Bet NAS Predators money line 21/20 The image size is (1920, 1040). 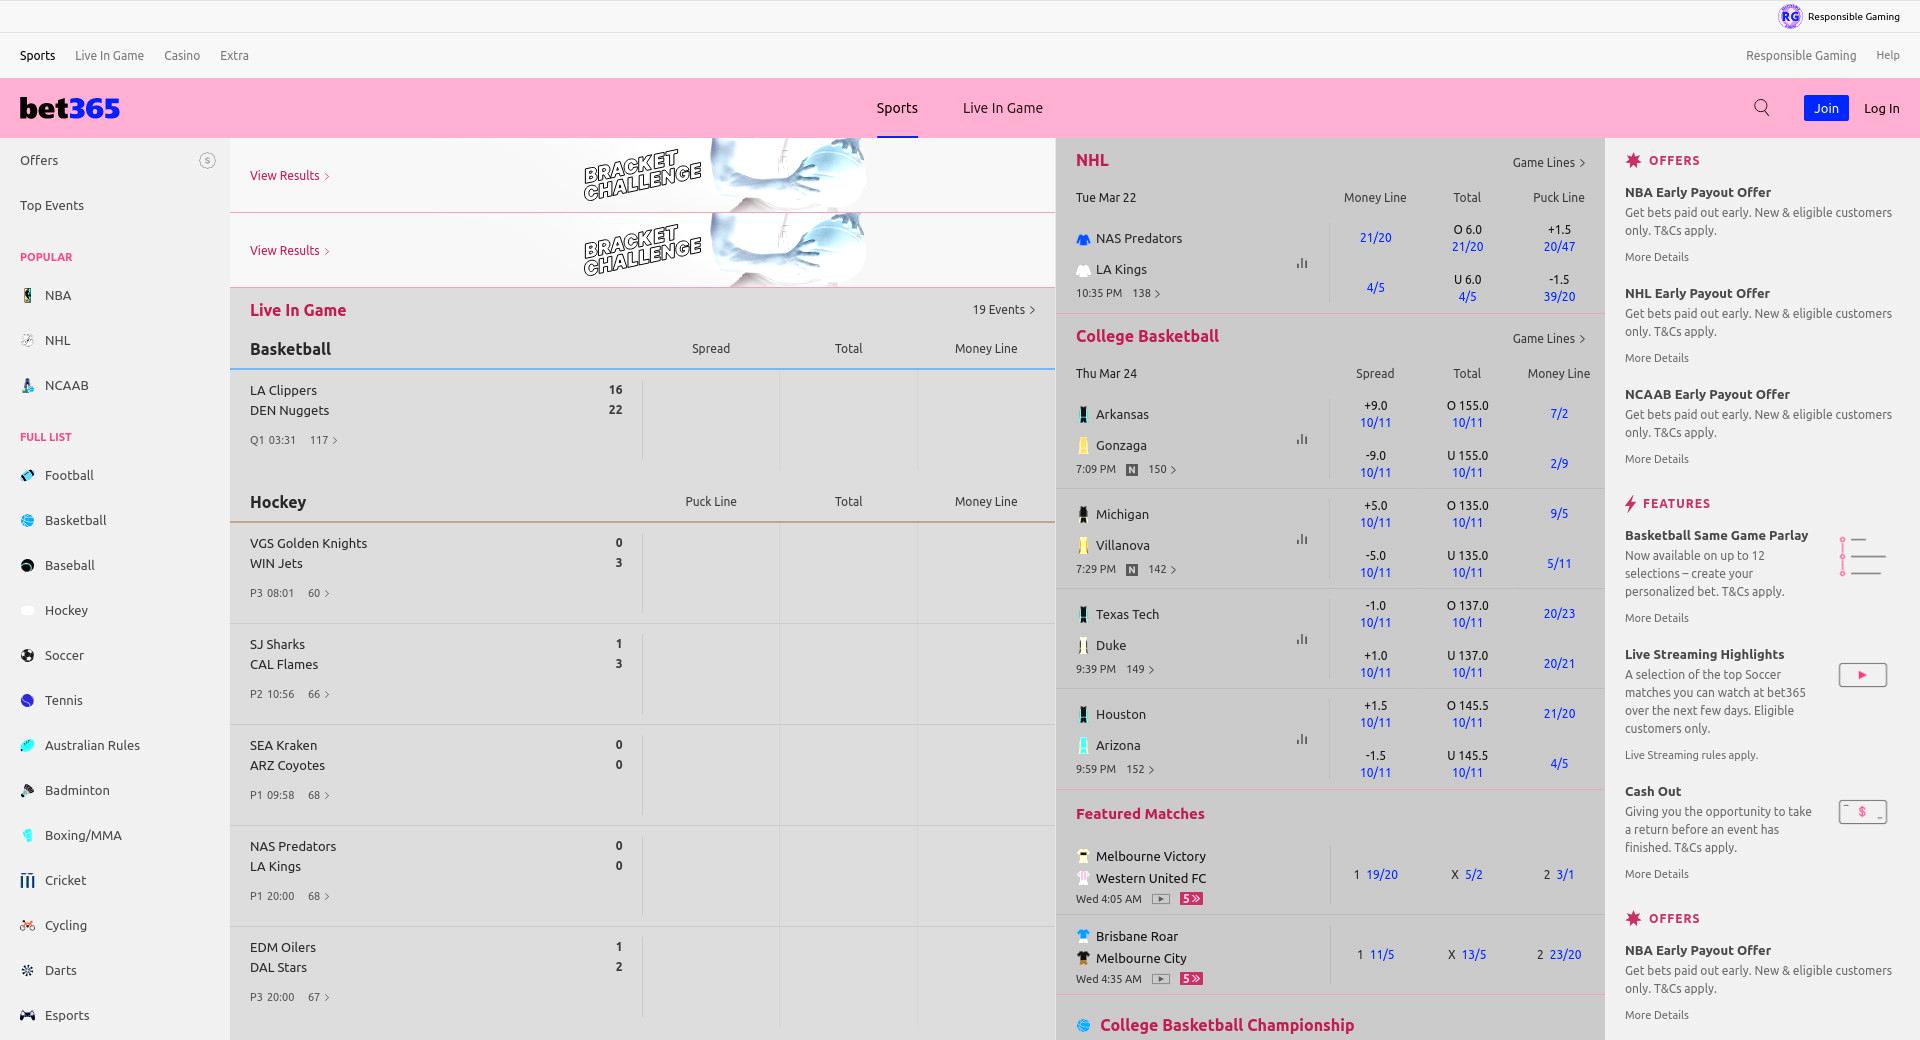click(1375, 238)
